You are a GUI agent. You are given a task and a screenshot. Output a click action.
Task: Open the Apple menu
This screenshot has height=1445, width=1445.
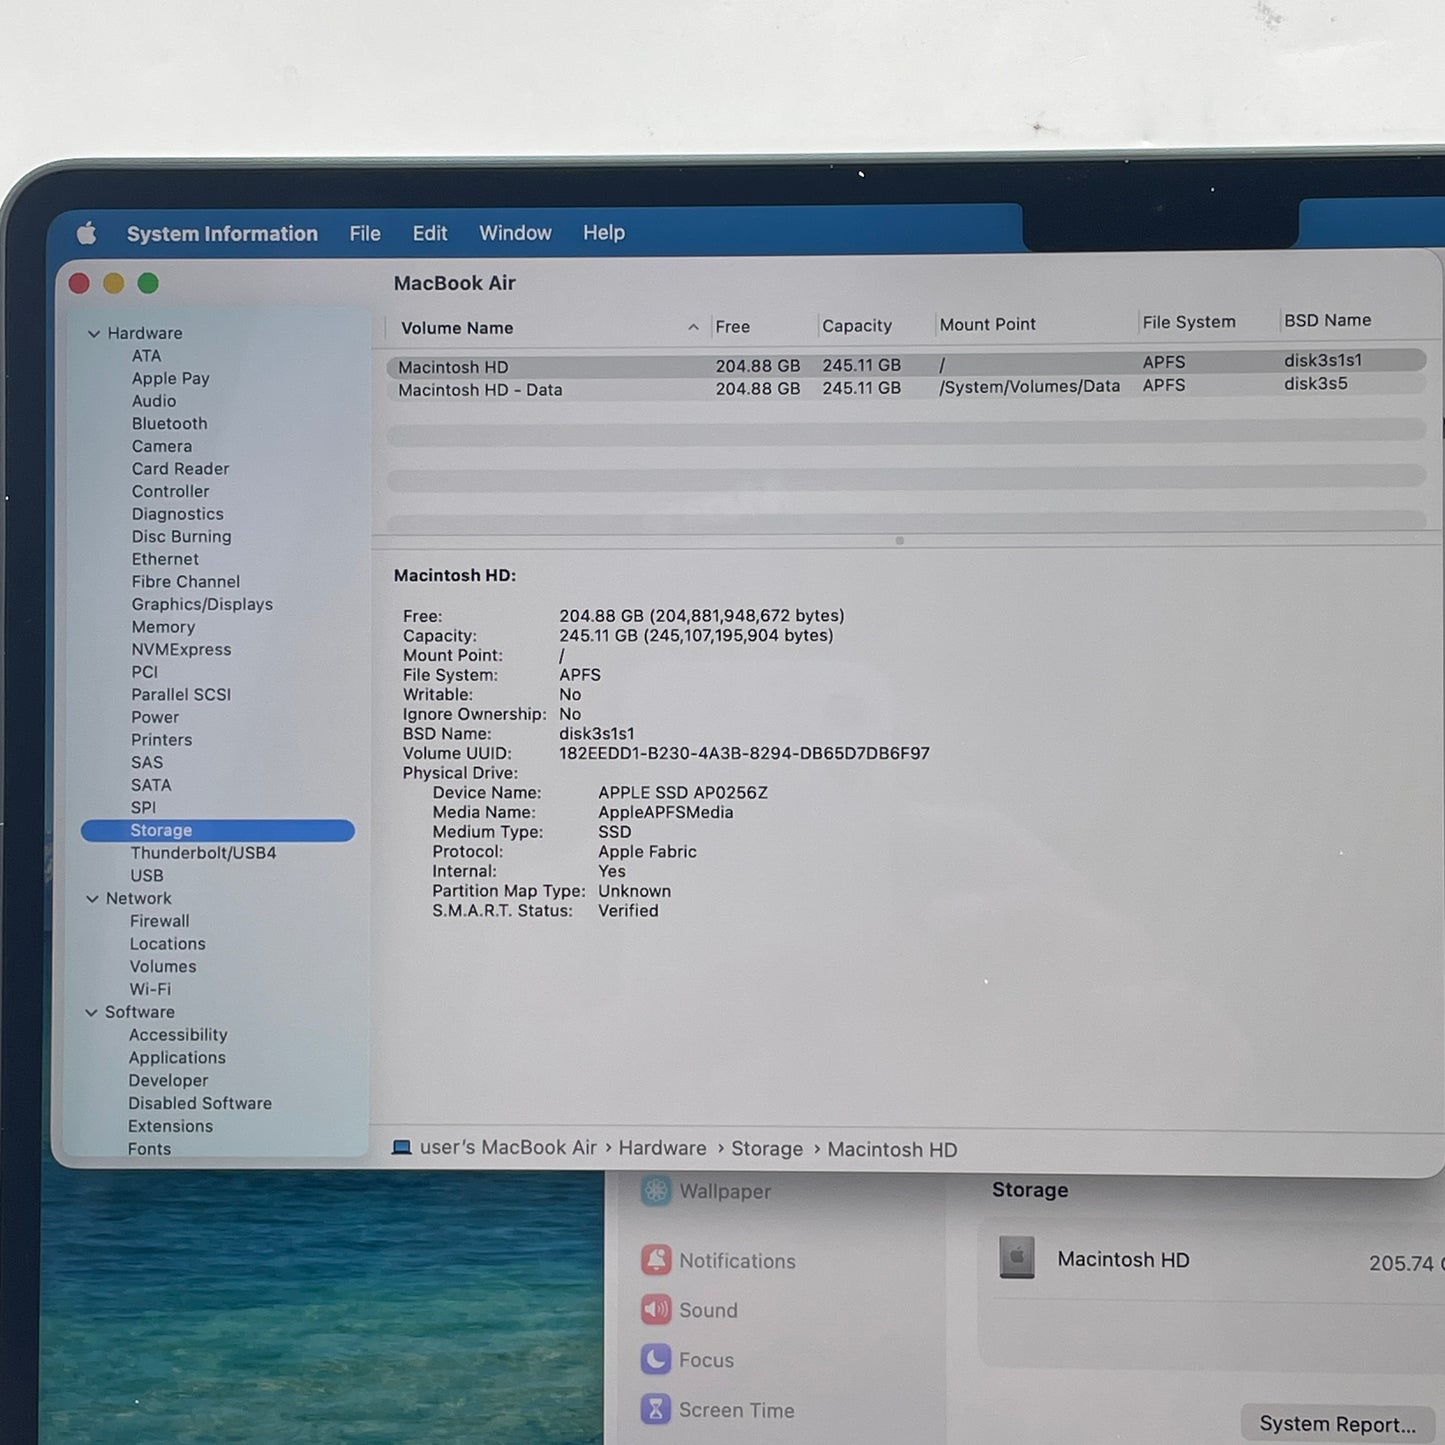click(x=87, y=232)
